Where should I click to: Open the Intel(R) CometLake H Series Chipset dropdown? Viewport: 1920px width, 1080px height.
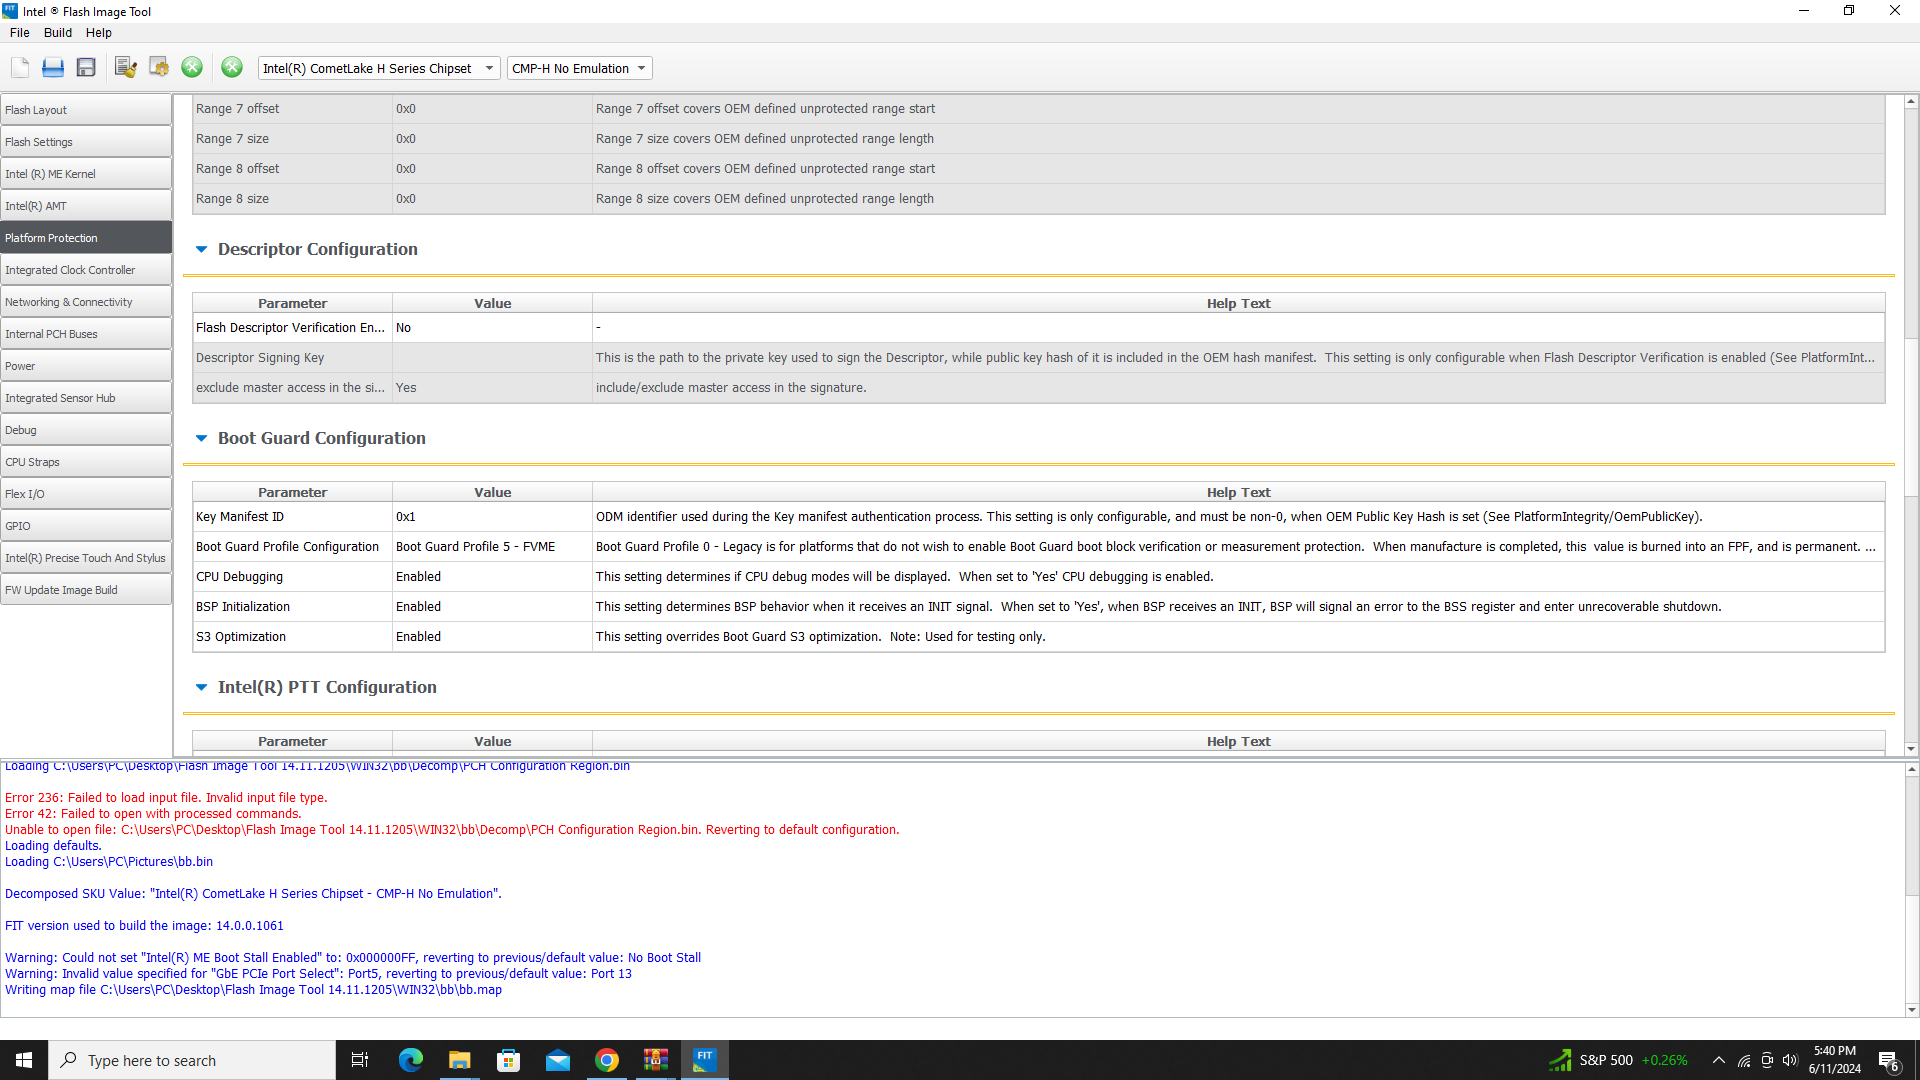point(379,68)
